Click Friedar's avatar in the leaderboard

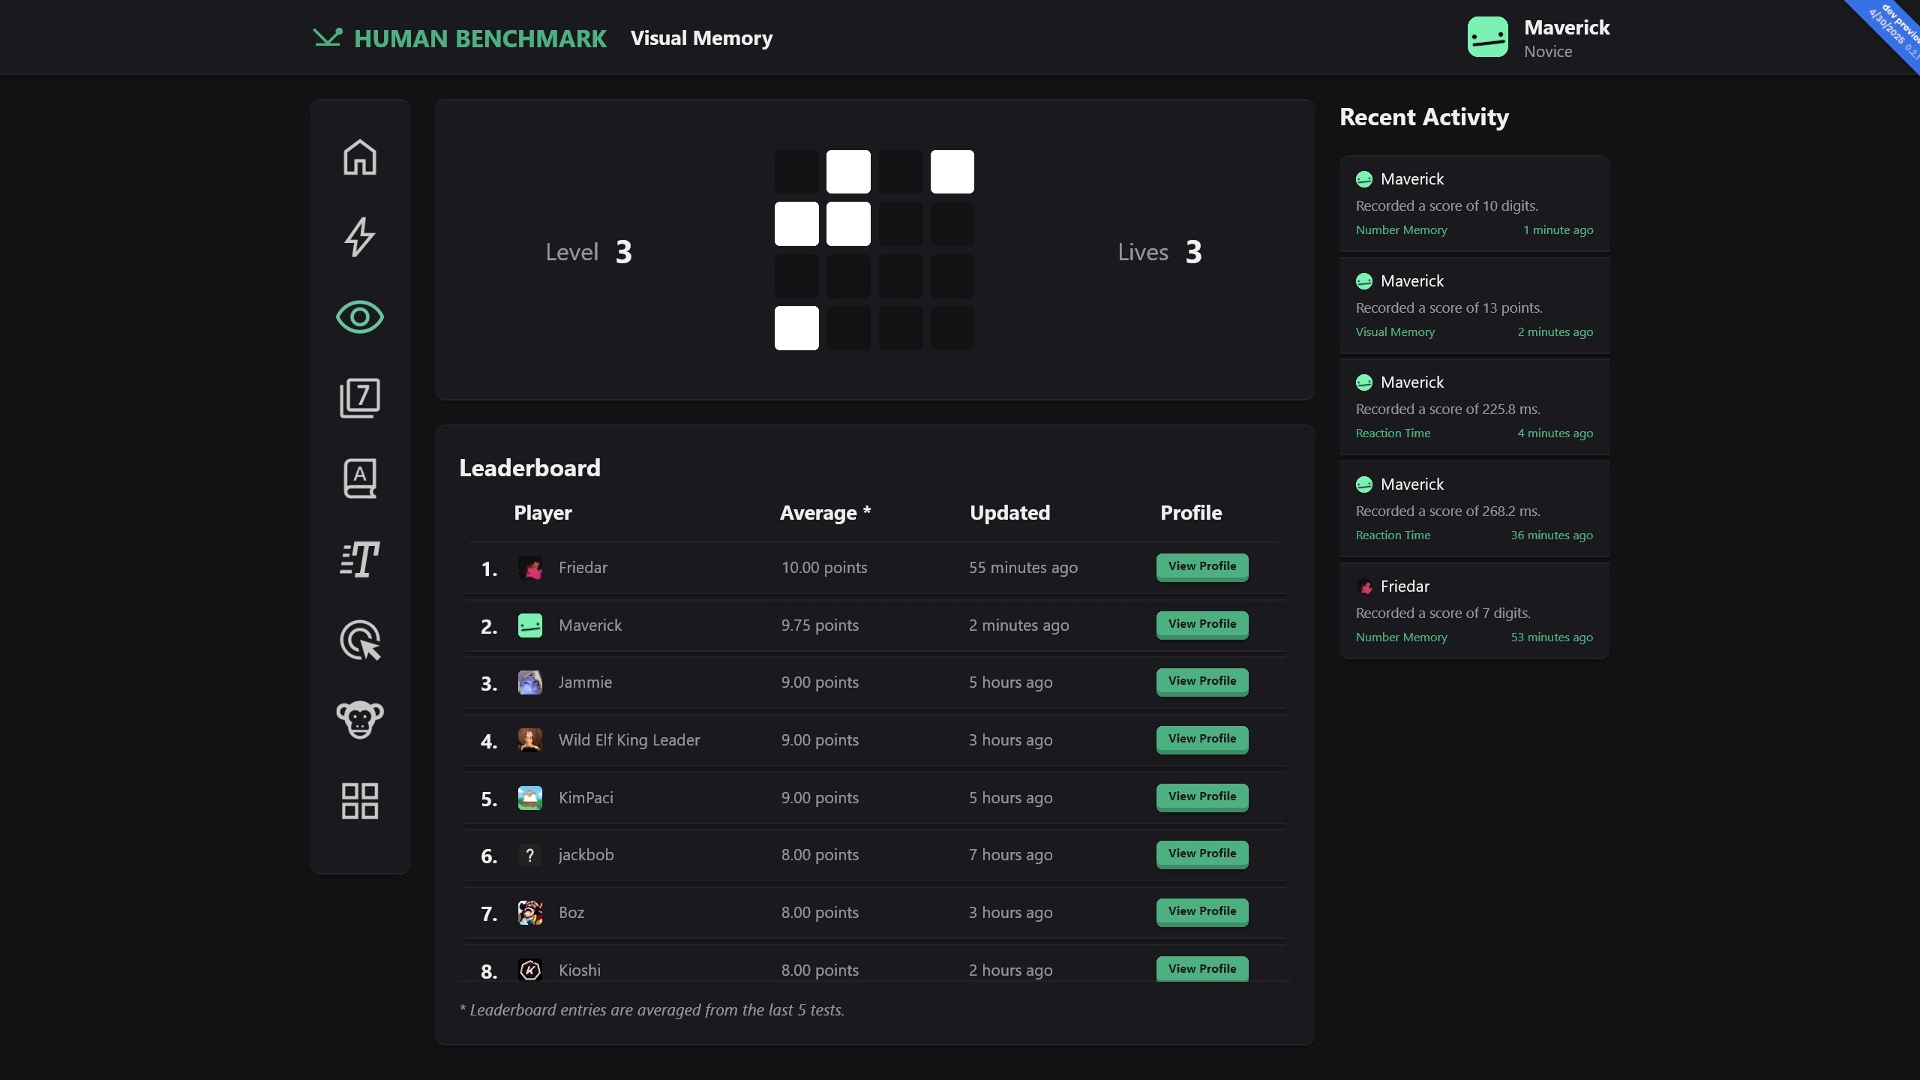click(x=530, y=568)
